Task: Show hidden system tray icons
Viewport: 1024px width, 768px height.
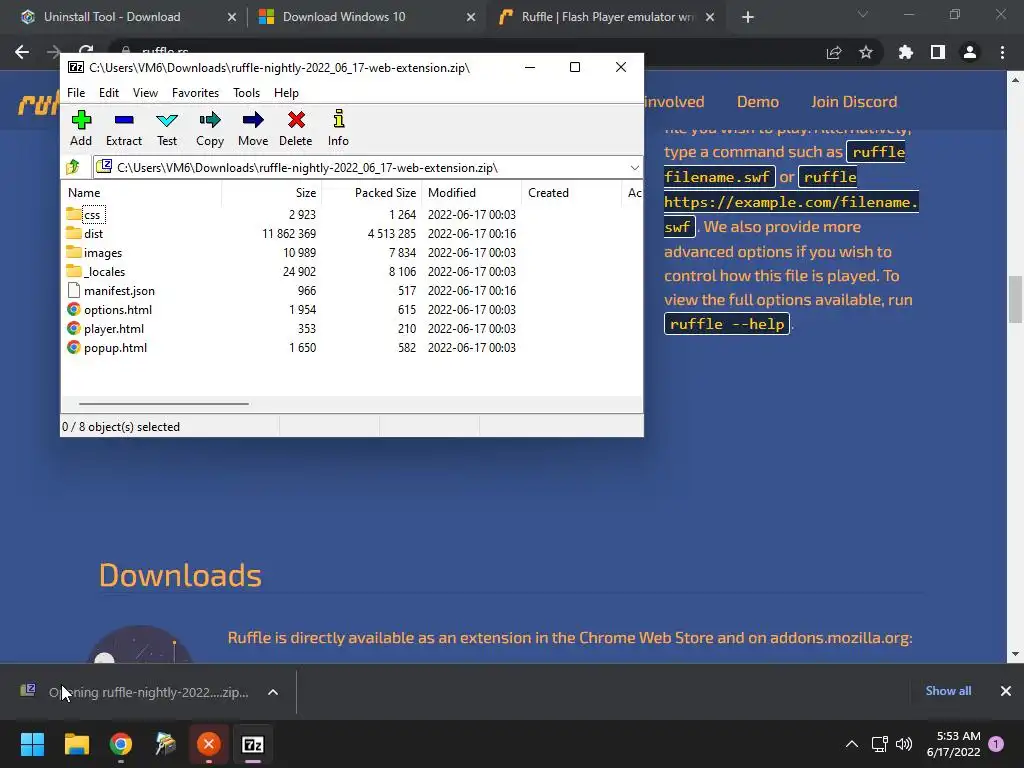Action: point(852,744)
